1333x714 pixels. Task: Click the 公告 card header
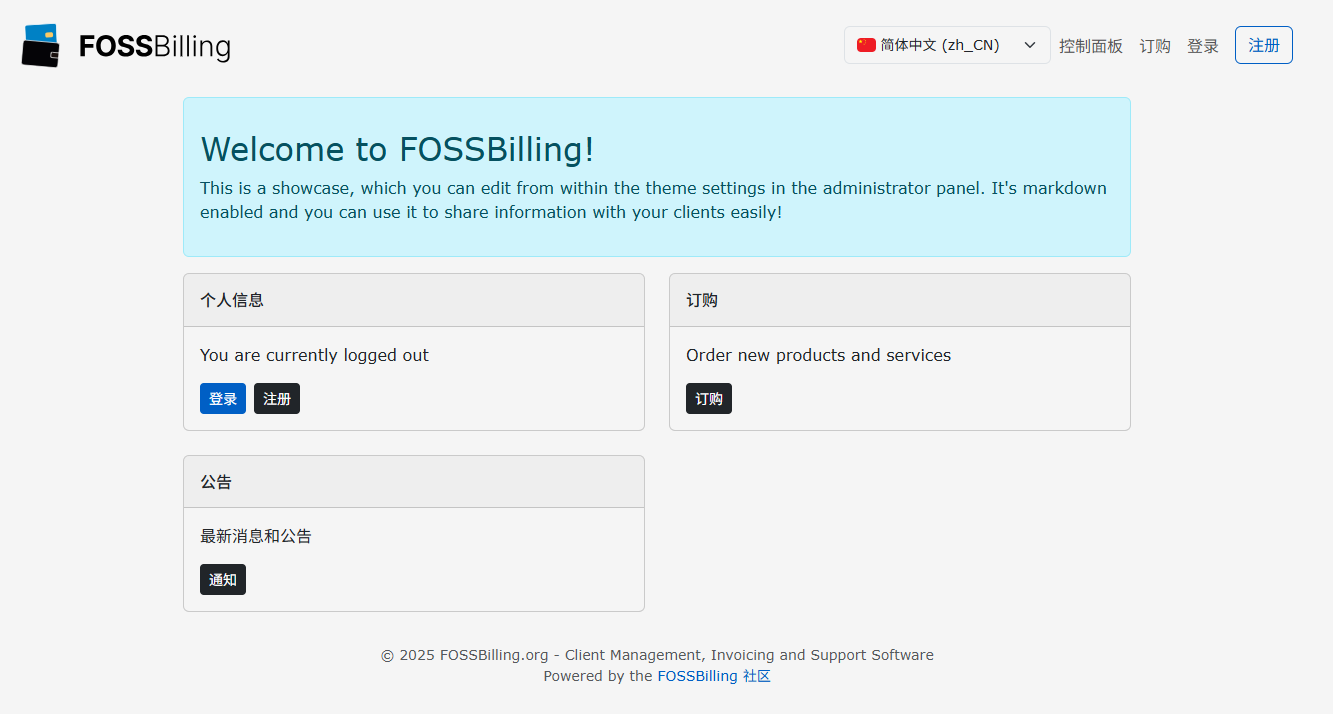click(x=414, y=482)
